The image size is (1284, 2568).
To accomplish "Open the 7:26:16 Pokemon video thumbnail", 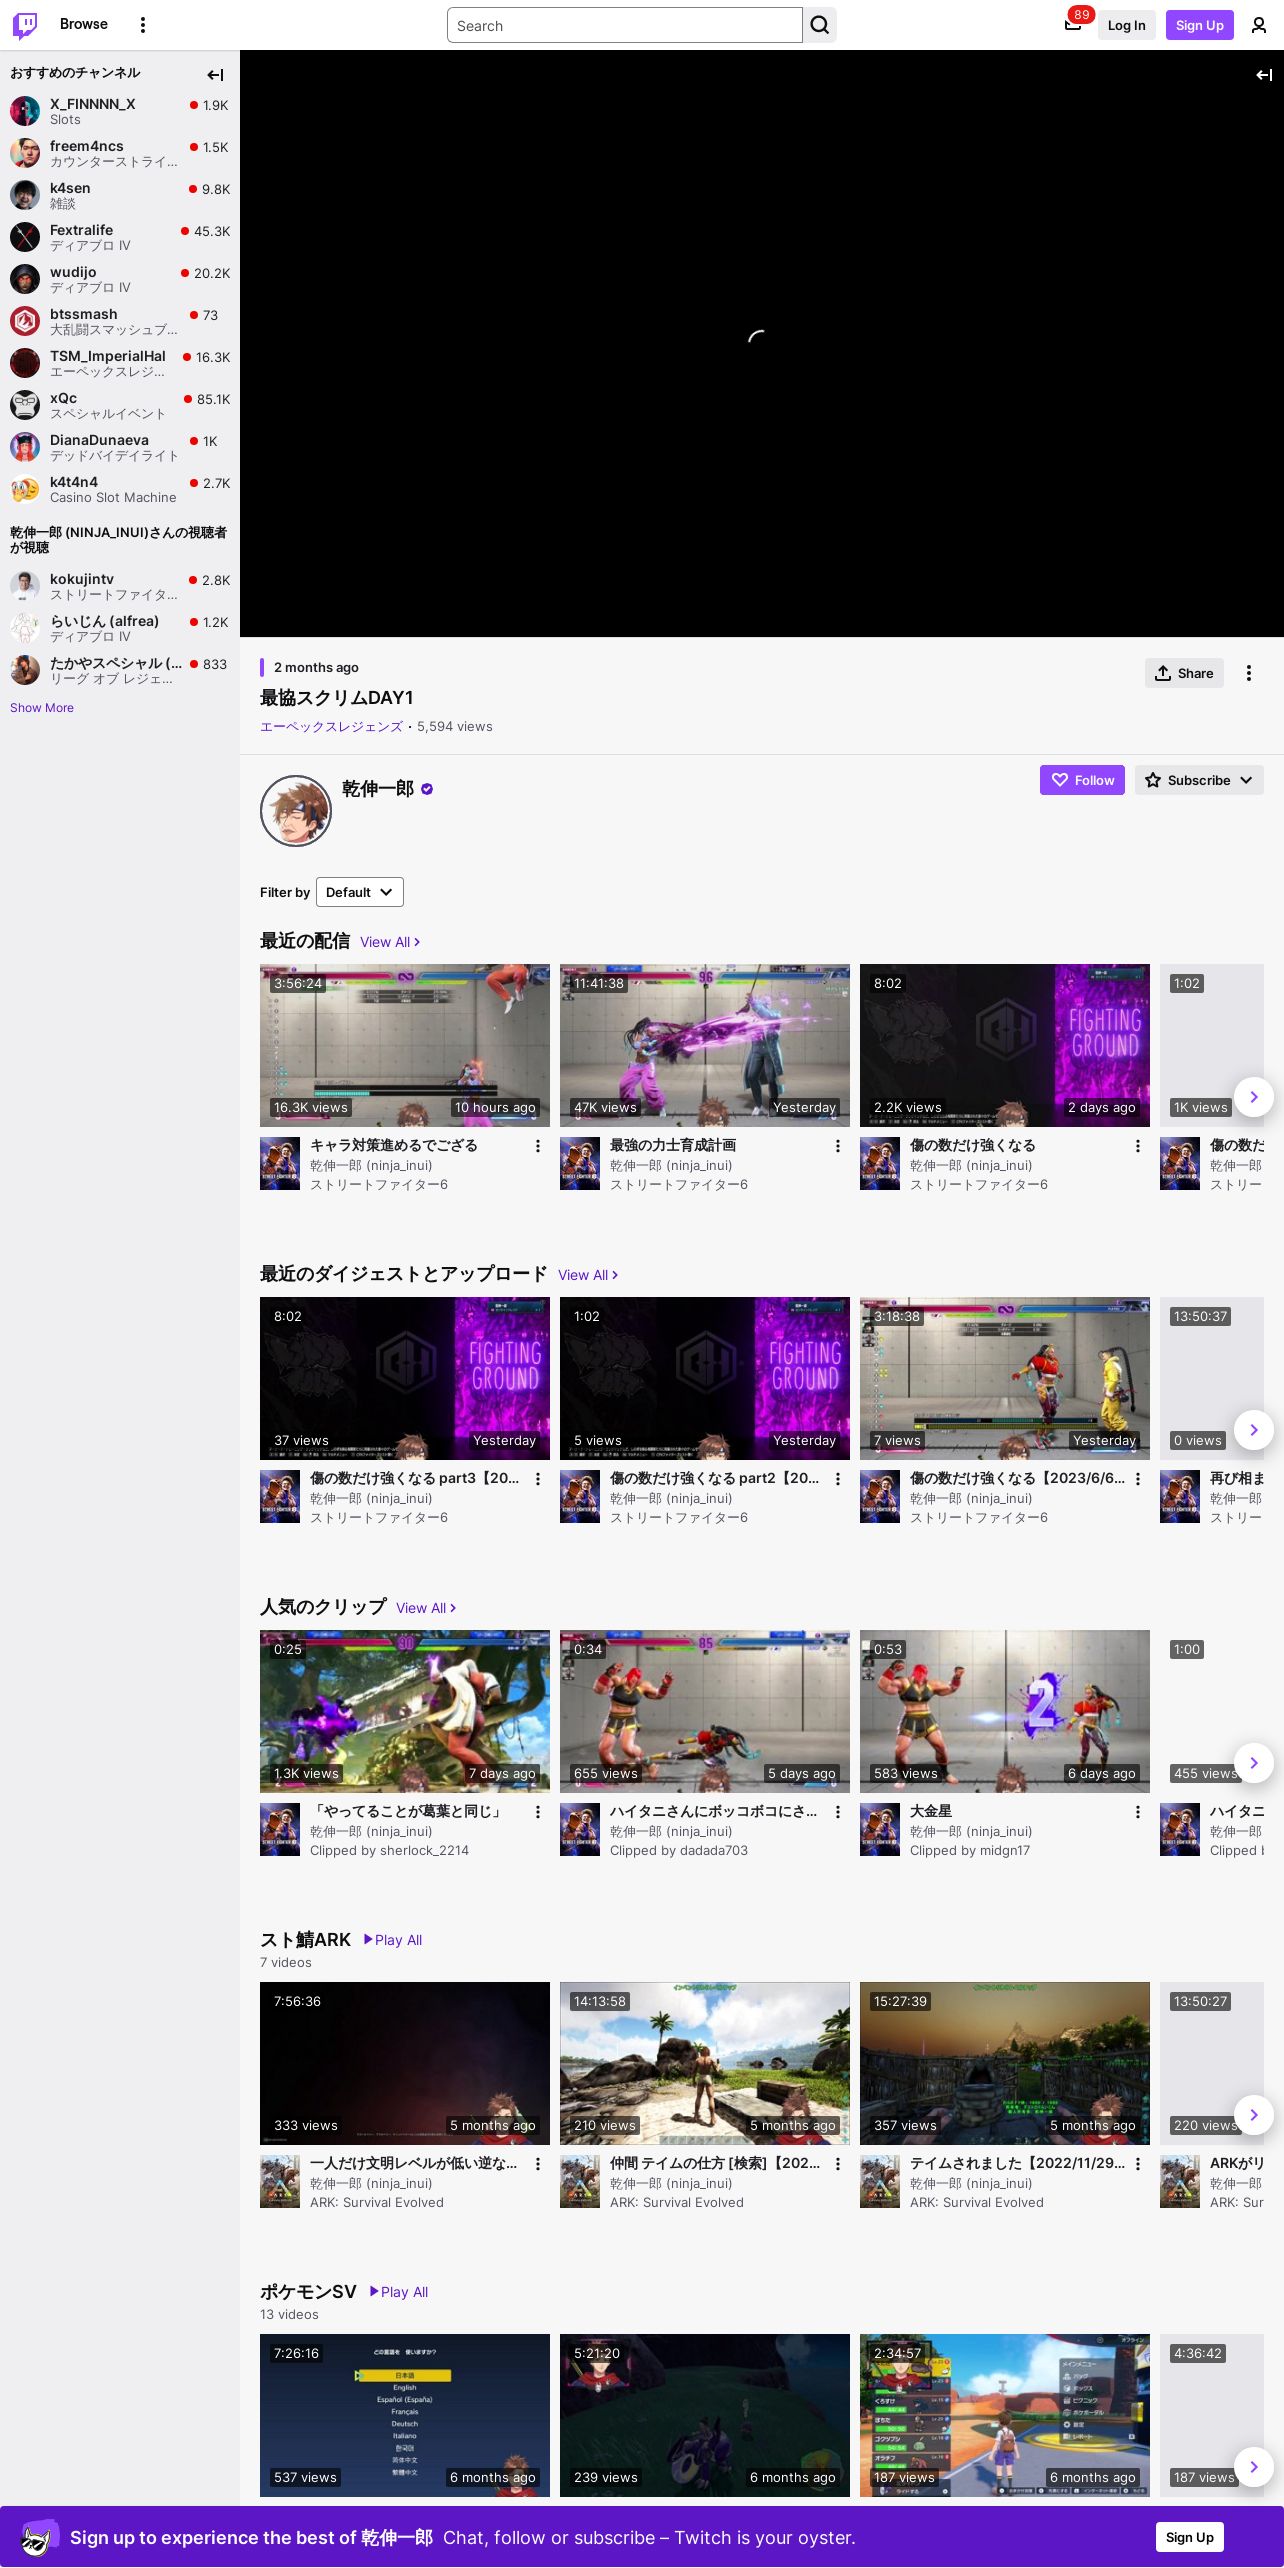I will click(x=405, y=2415).
